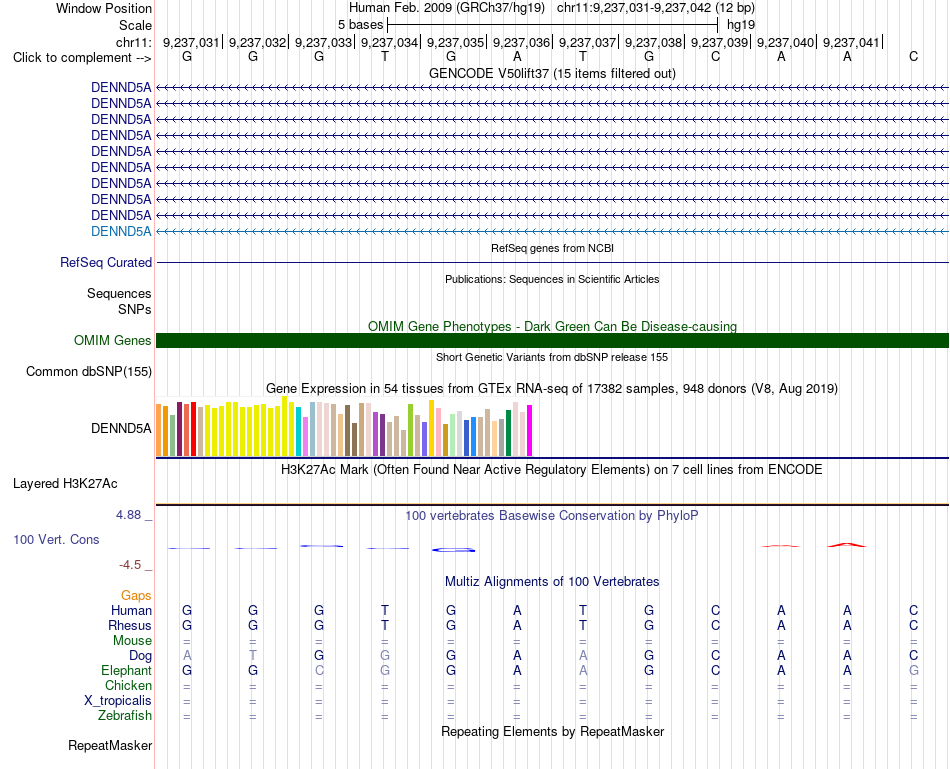
Task: Click the RepeatMasker track label
Action: (110, 745)
